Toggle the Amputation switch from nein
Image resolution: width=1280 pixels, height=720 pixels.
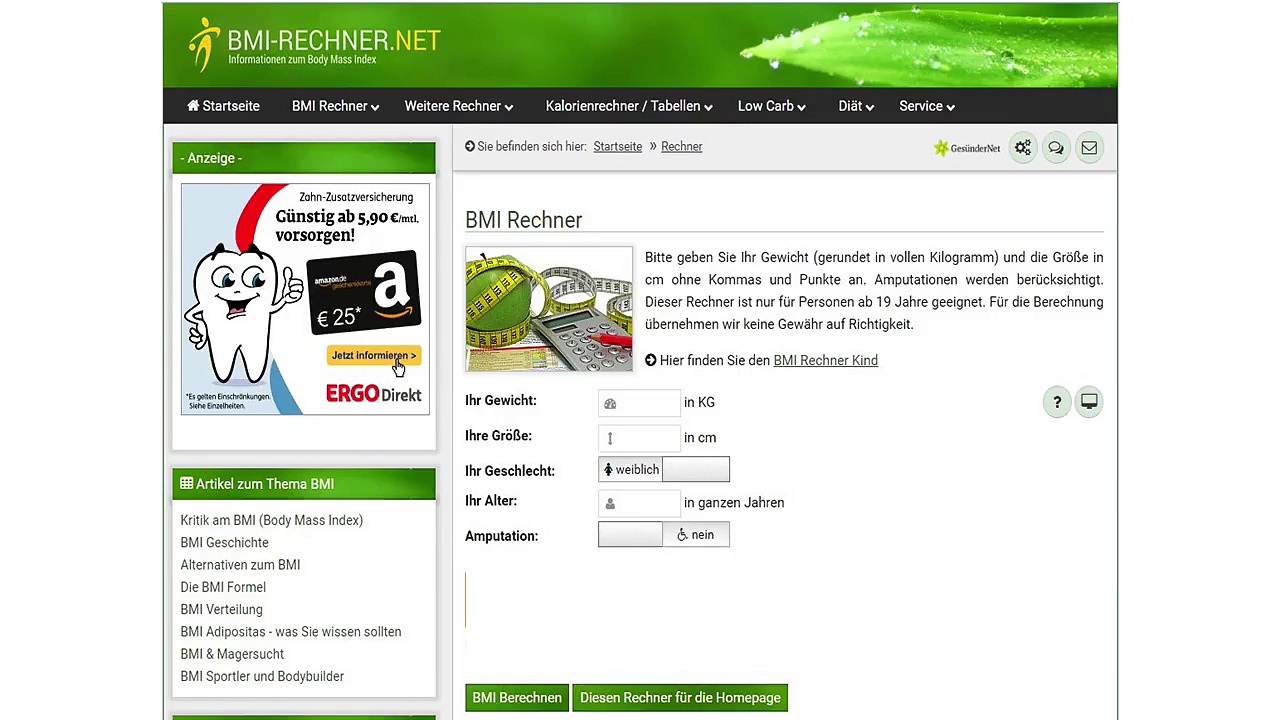[664, 535]
